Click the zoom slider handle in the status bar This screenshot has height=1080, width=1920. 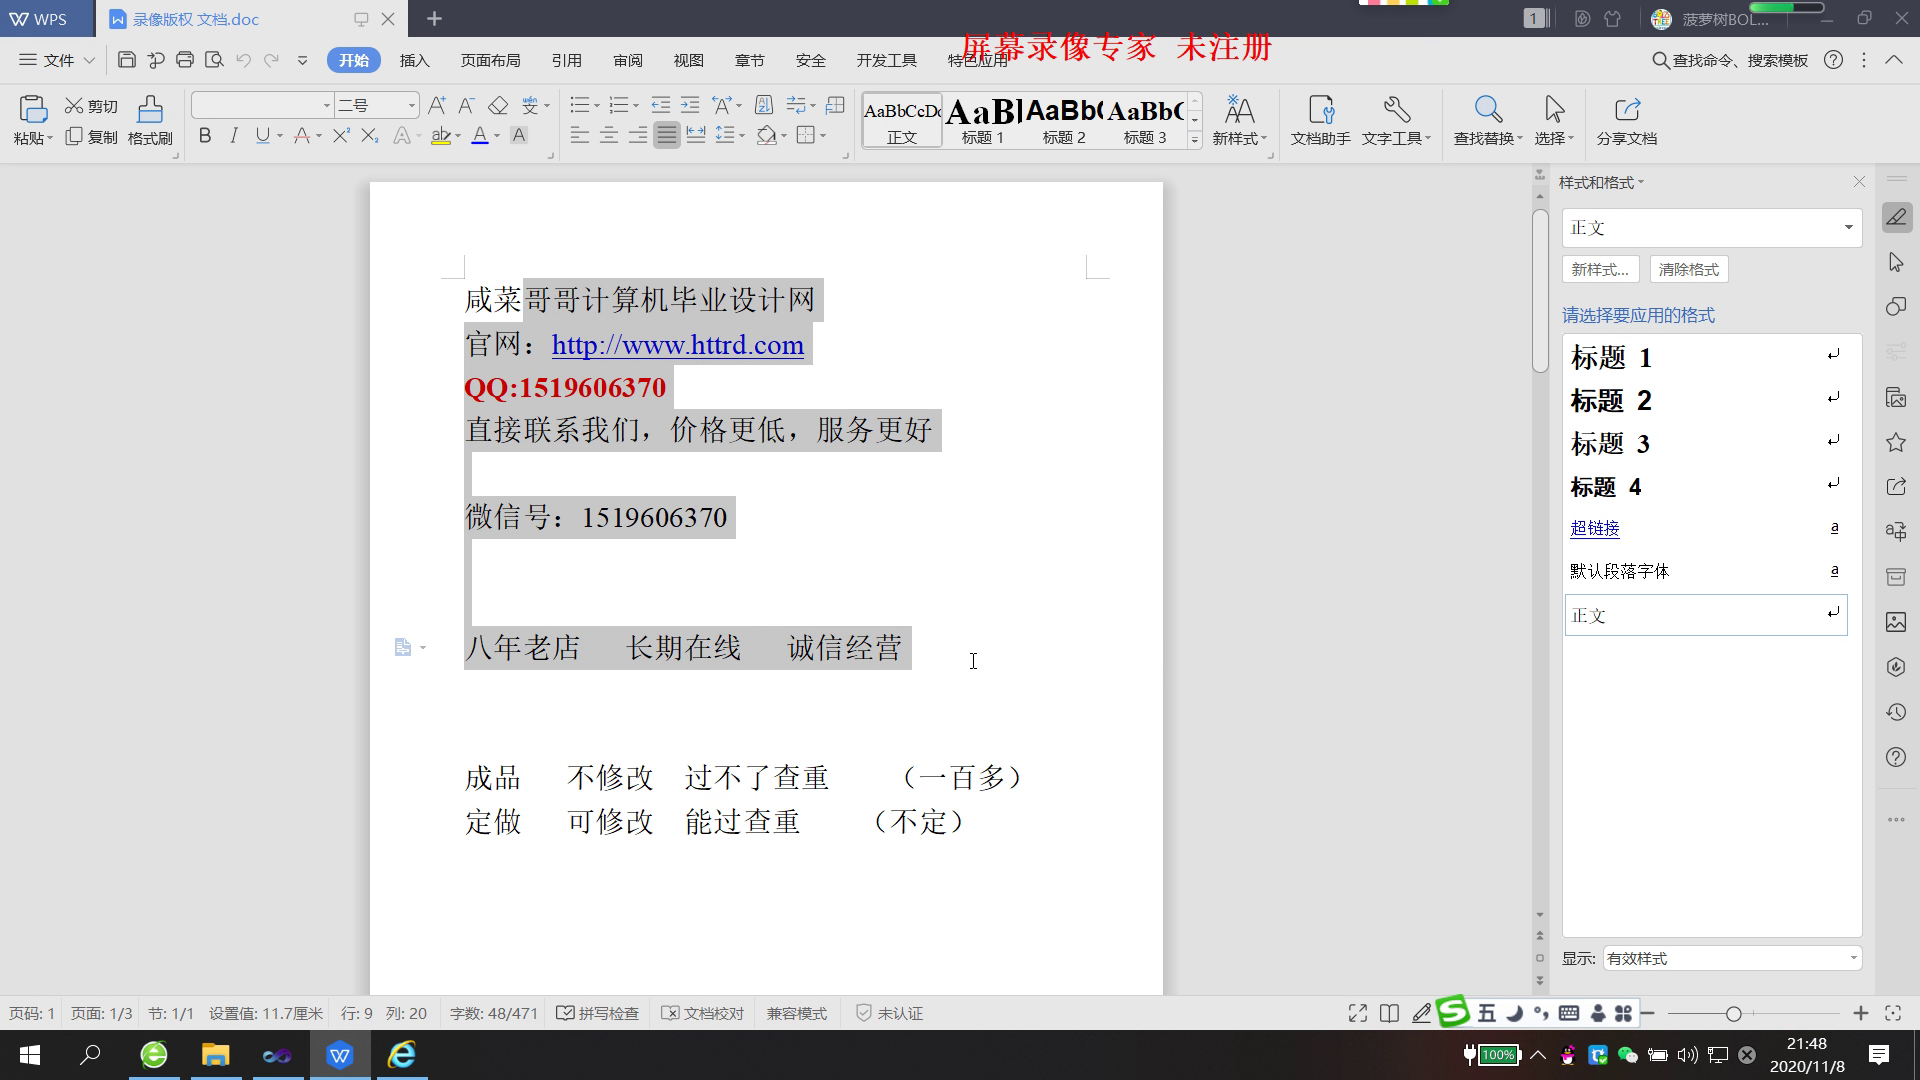[1733, 1013]
